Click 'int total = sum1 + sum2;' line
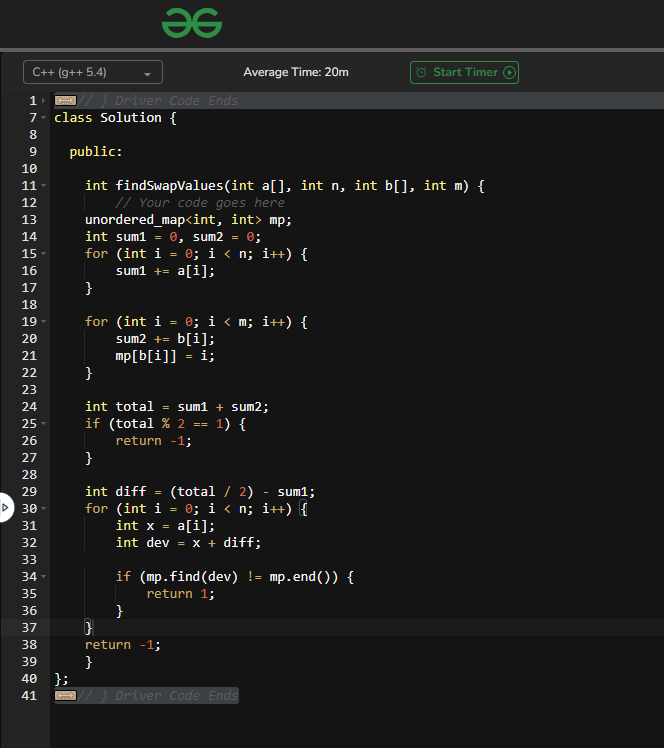The width and height of the screenshot is (664, 748). tap(177, 407)
